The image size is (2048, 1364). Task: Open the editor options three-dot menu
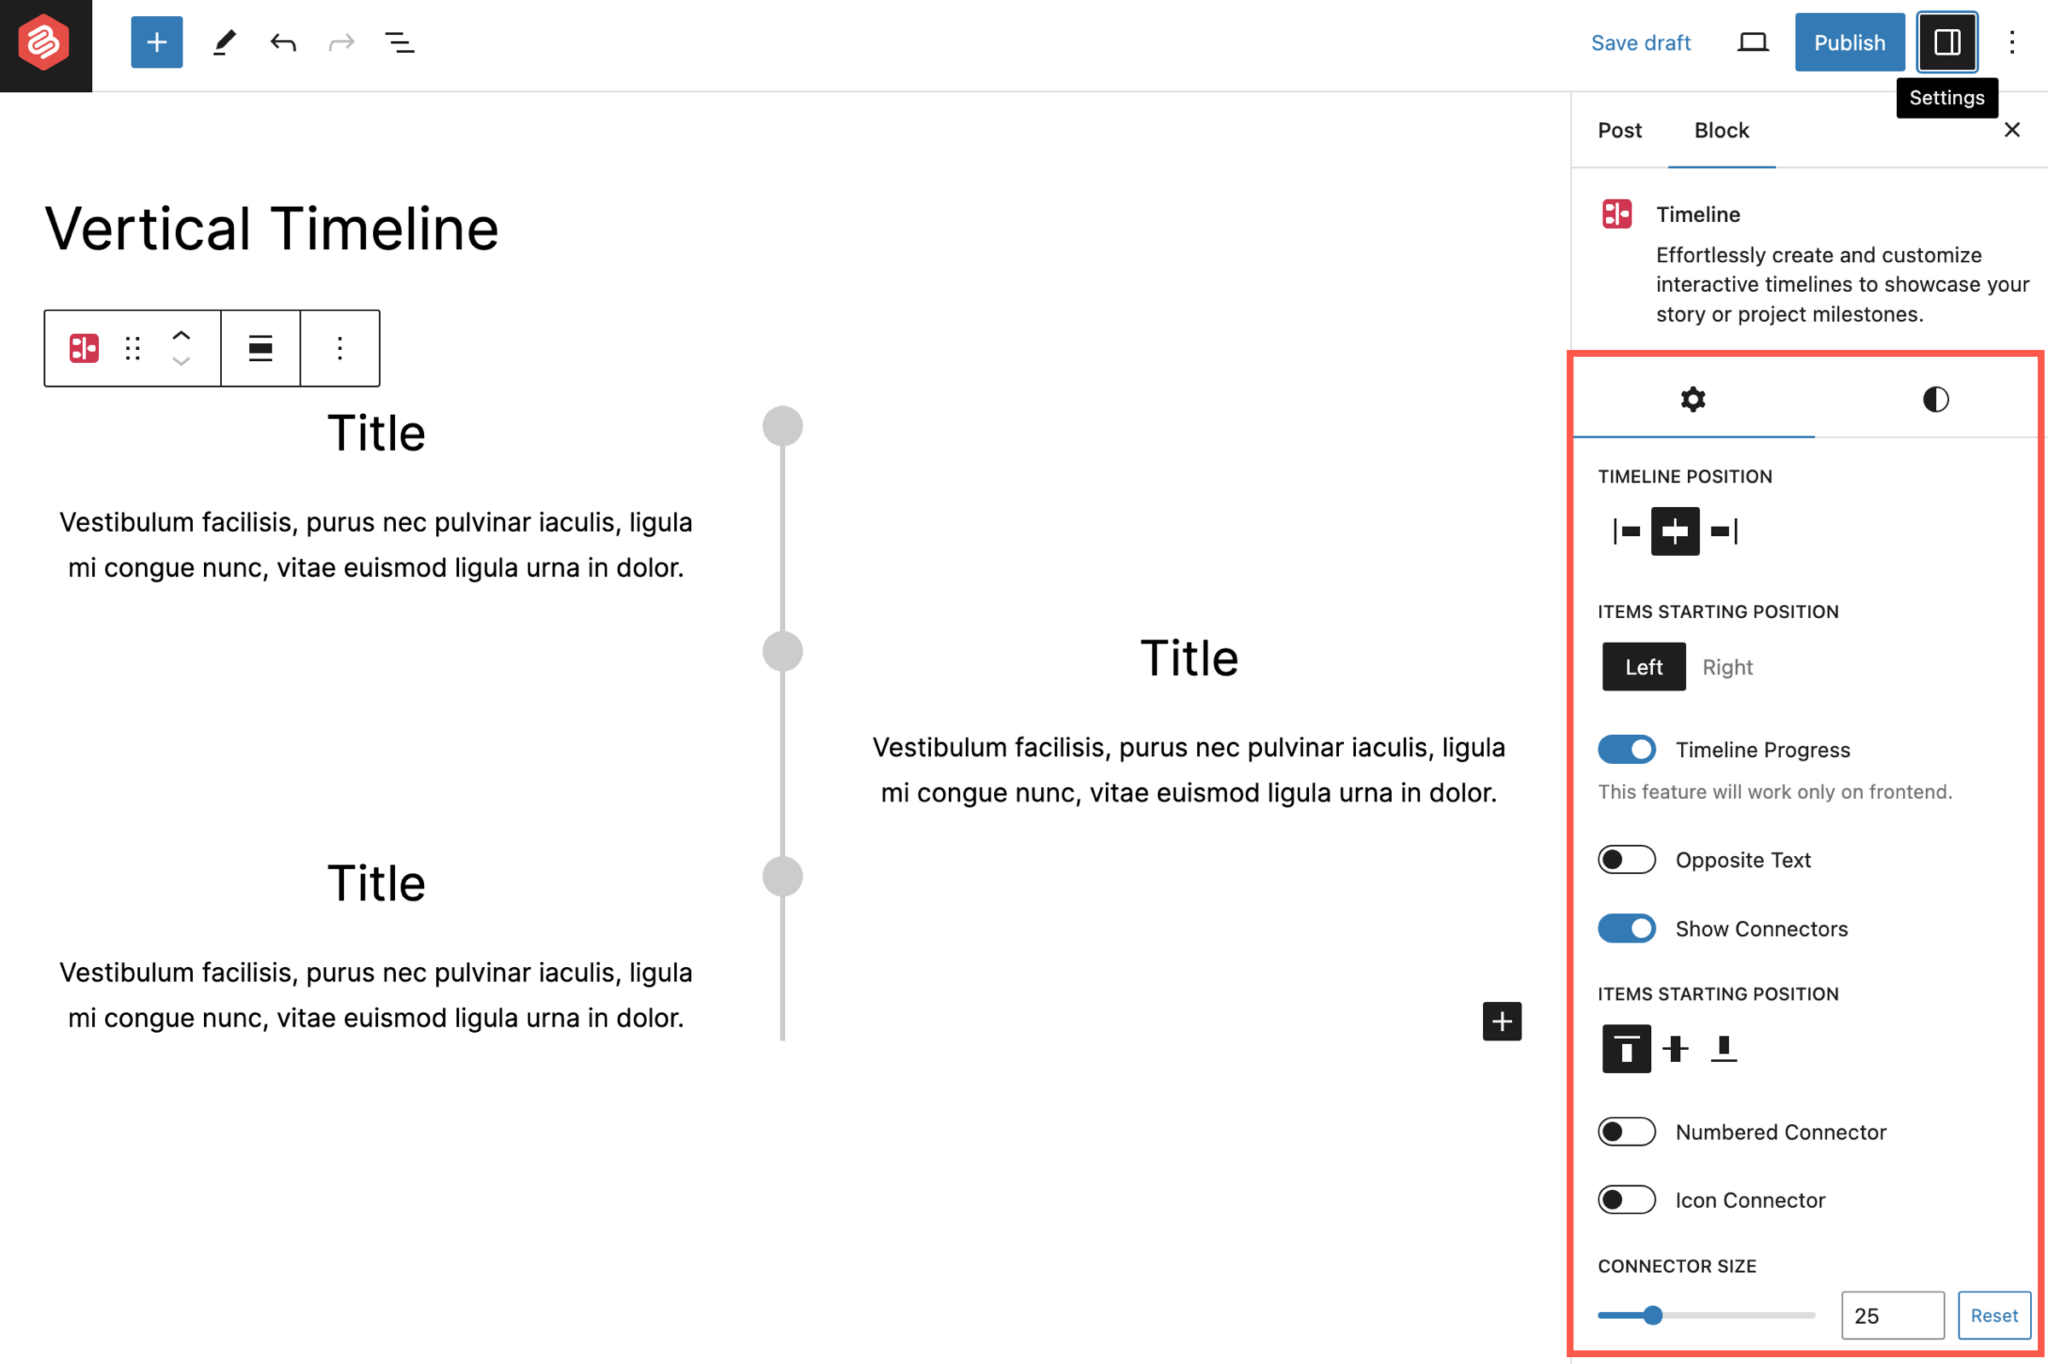[2013, 42]
